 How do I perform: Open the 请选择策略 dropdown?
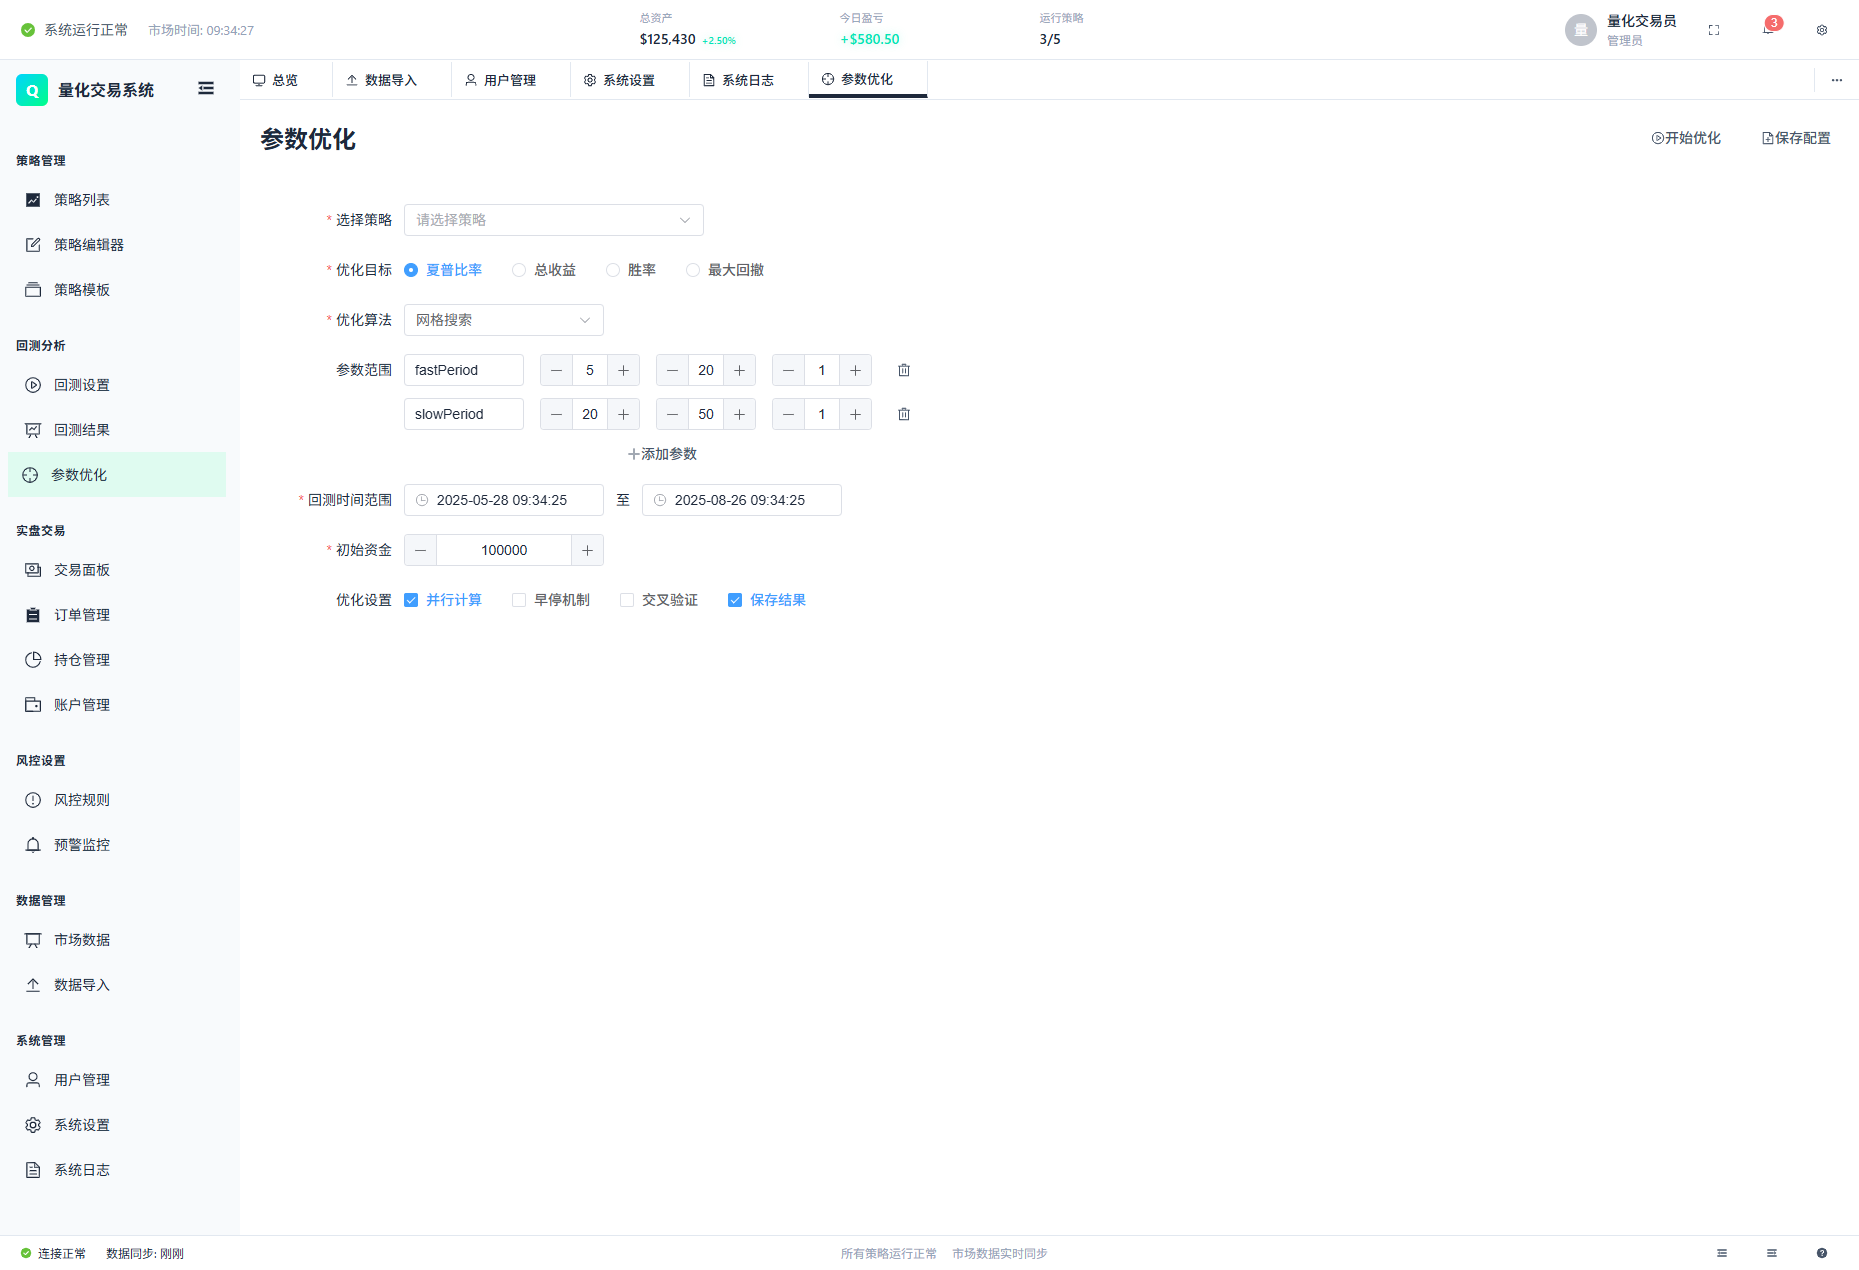554,220
